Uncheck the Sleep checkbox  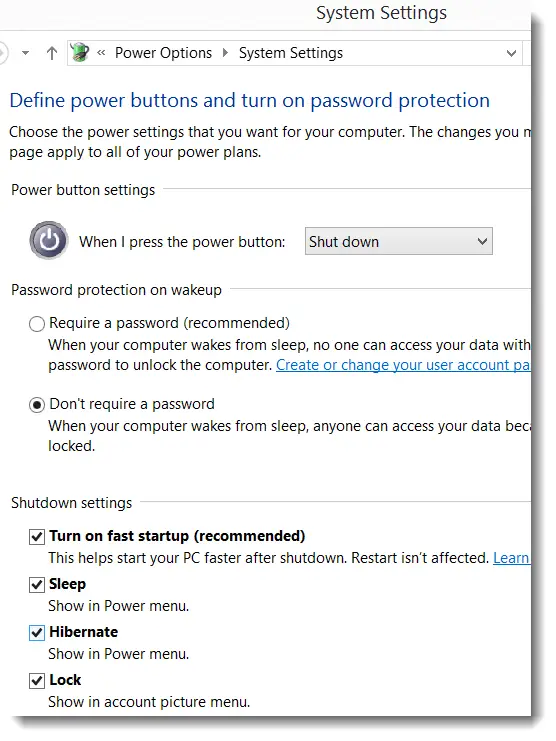[x=37, y=585]
